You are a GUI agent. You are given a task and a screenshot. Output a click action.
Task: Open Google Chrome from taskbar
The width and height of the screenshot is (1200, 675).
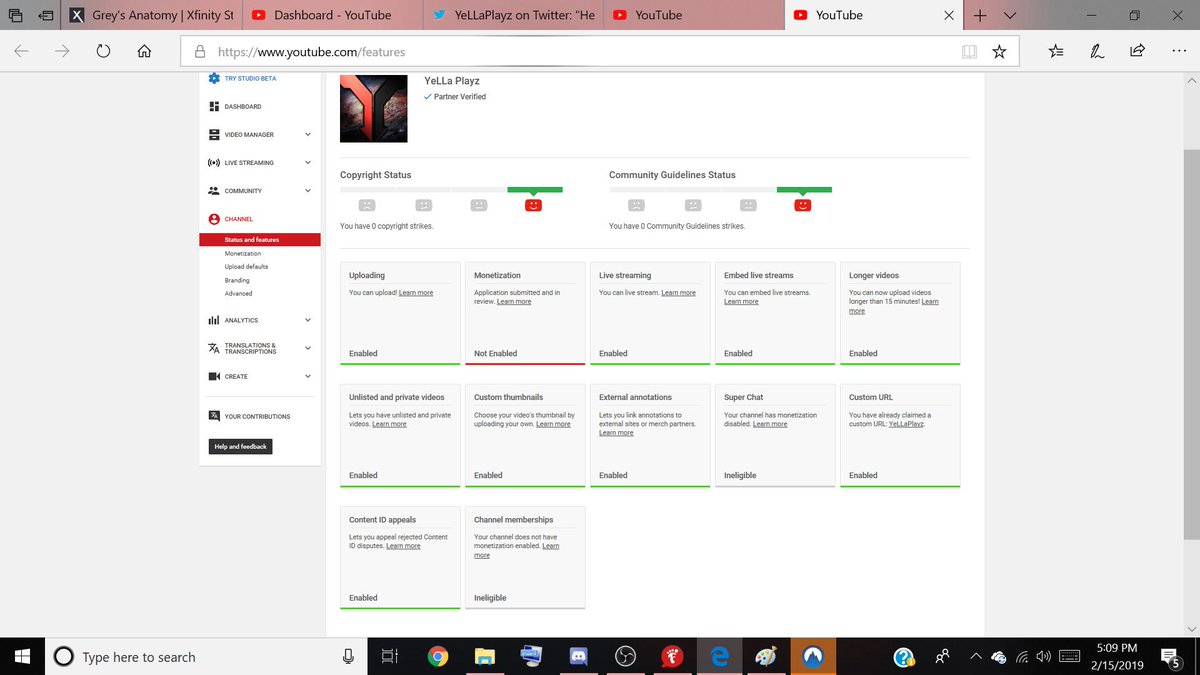tap(437, 656)
